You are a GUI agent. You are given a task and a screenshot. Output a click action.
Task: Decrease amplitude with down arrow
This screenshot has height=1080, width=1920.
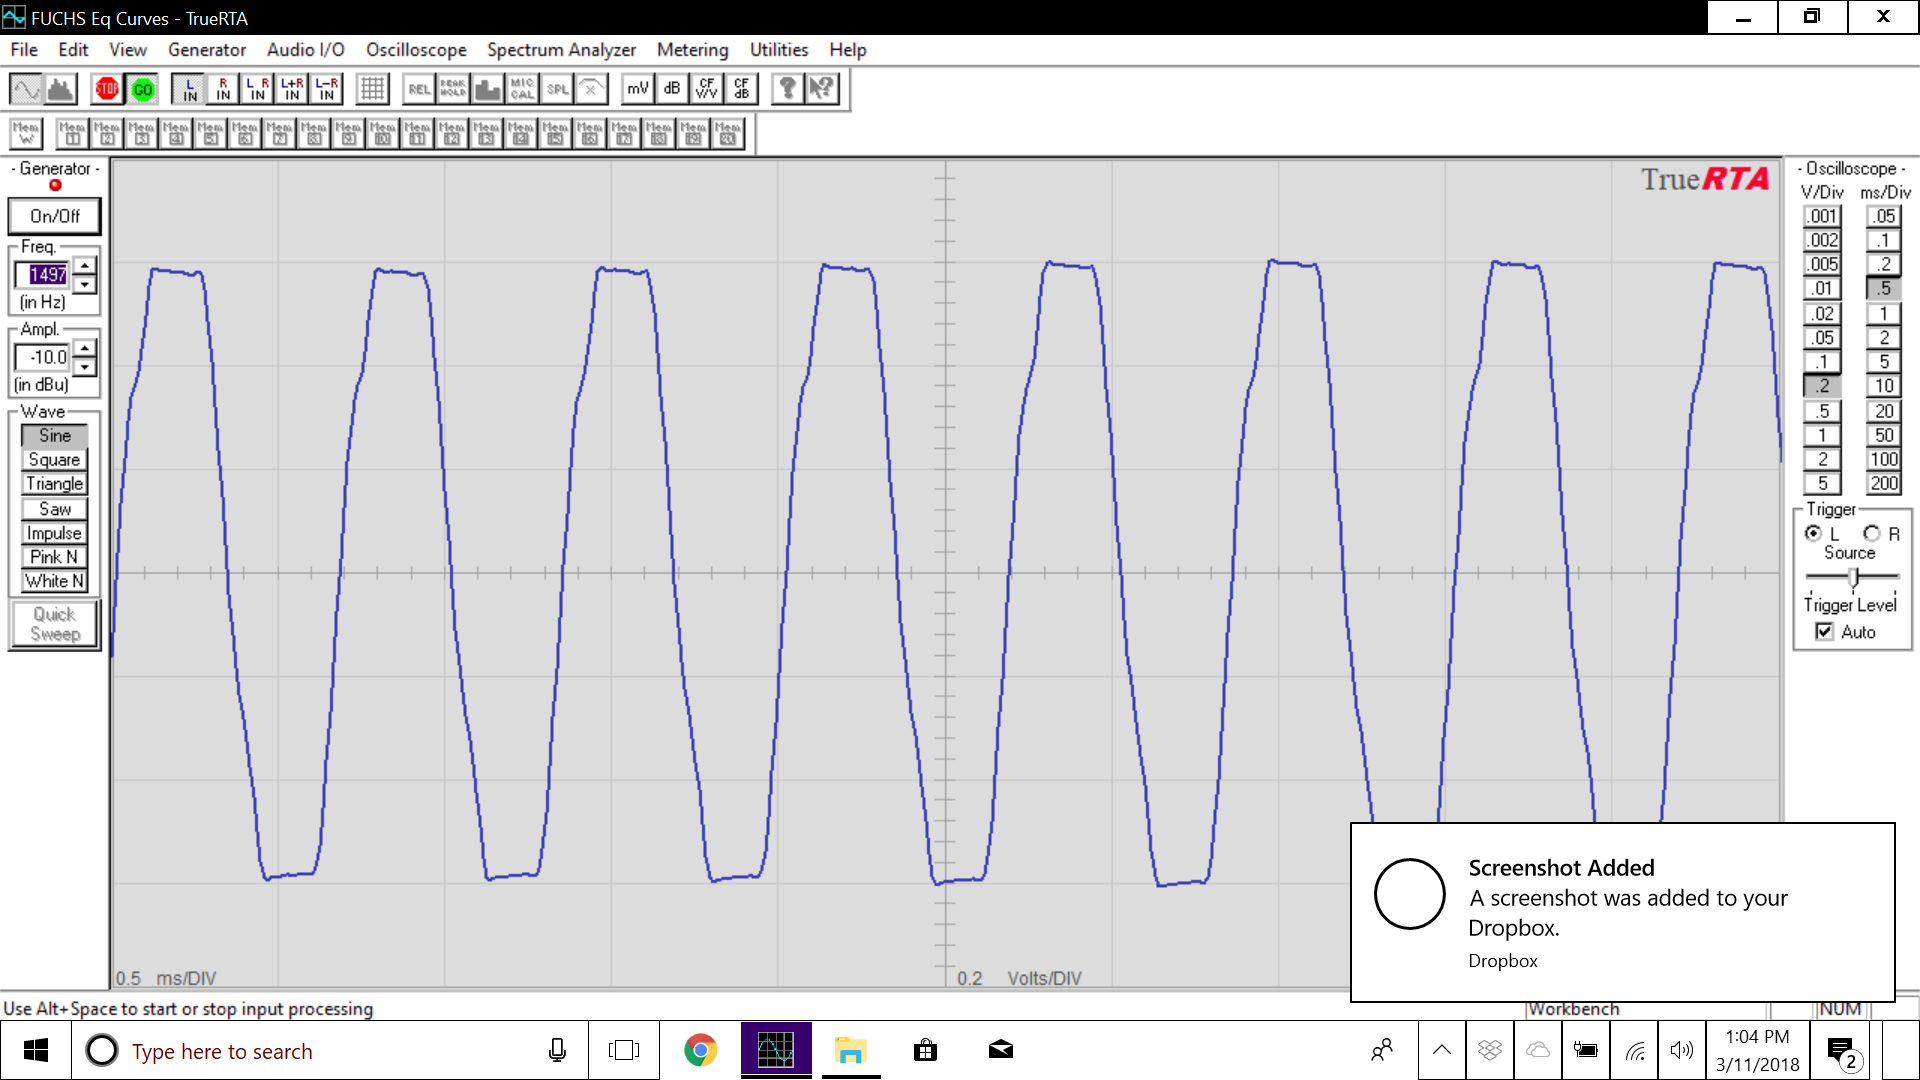[x=85, y=367]
